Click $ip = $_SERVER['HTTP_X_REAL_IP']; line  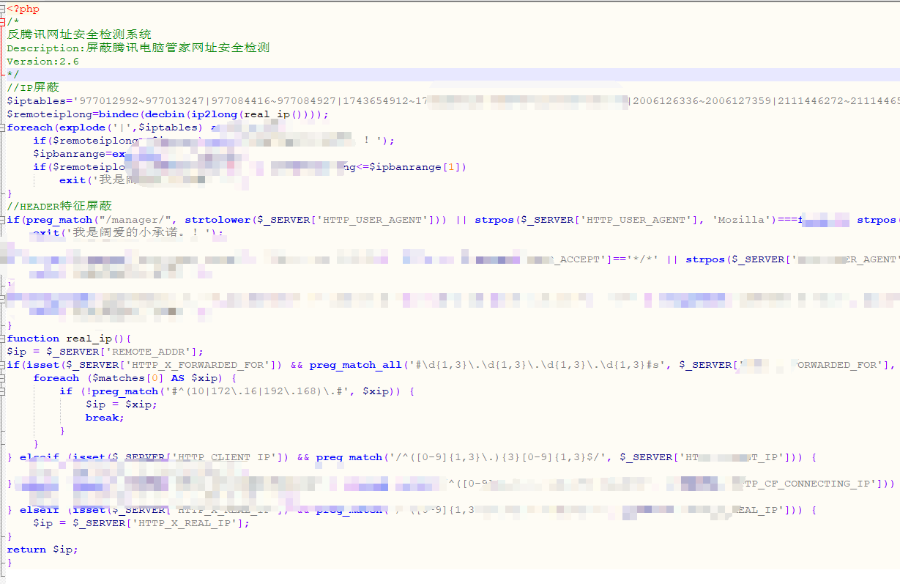141,524
